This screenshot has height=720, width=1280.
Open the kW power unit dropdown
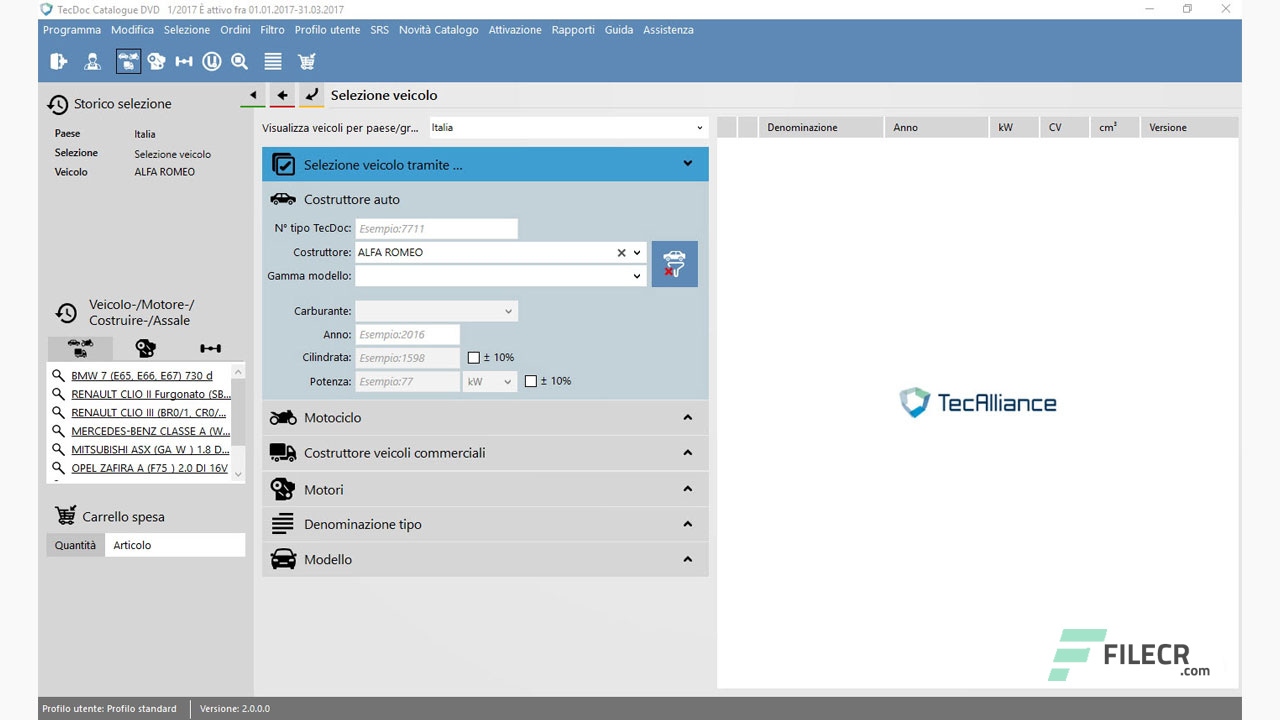(x=490, y=381)
